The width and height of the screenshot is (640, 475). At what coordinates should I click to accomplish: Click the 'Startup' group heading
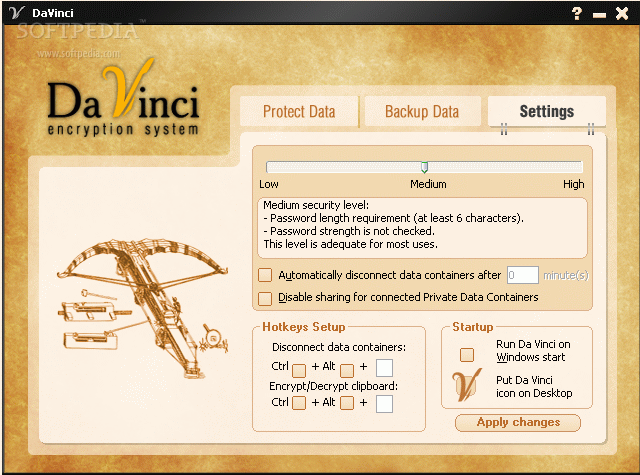[473, 327]
